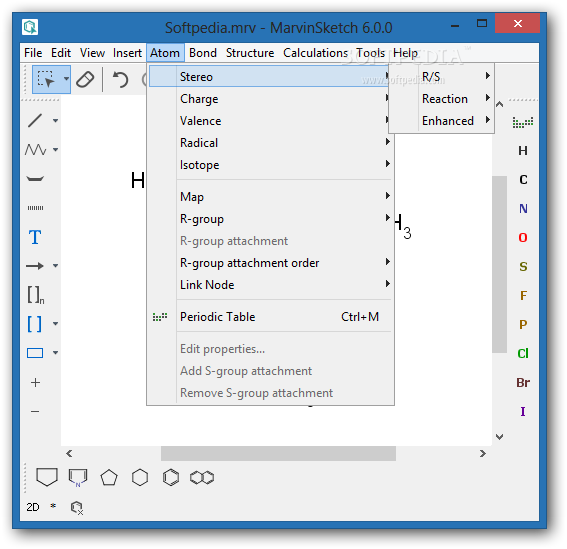Open the Charge submenu item
The width and height of the screenshot is (567, 549).
(270, 99)
